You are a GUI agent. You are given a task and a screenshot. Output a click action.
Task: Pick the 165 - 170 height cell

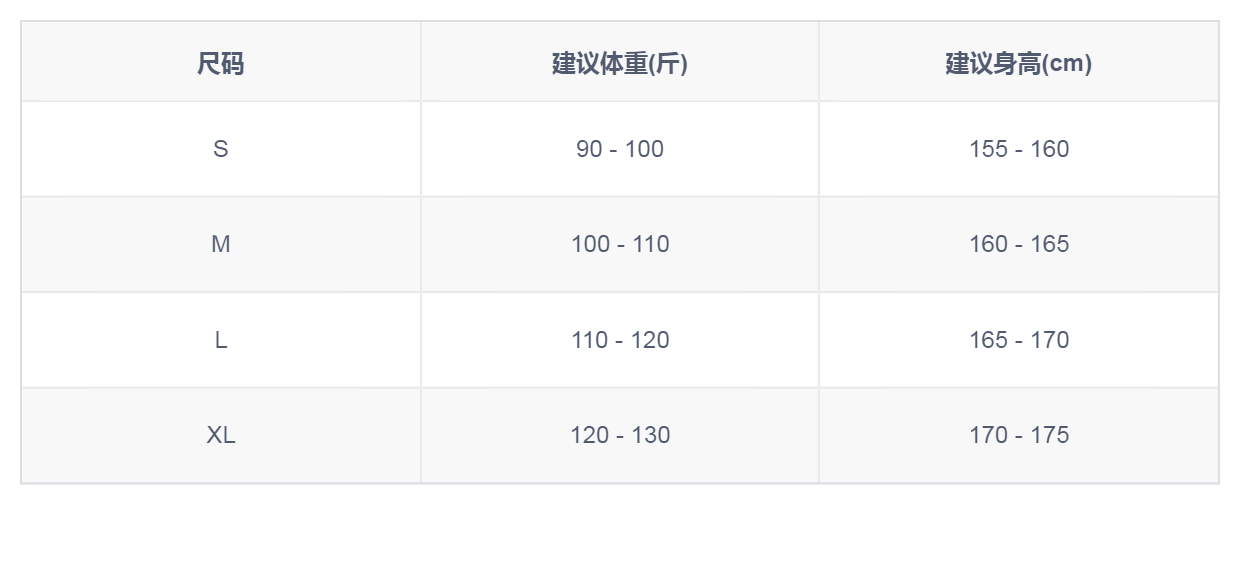1018,340
